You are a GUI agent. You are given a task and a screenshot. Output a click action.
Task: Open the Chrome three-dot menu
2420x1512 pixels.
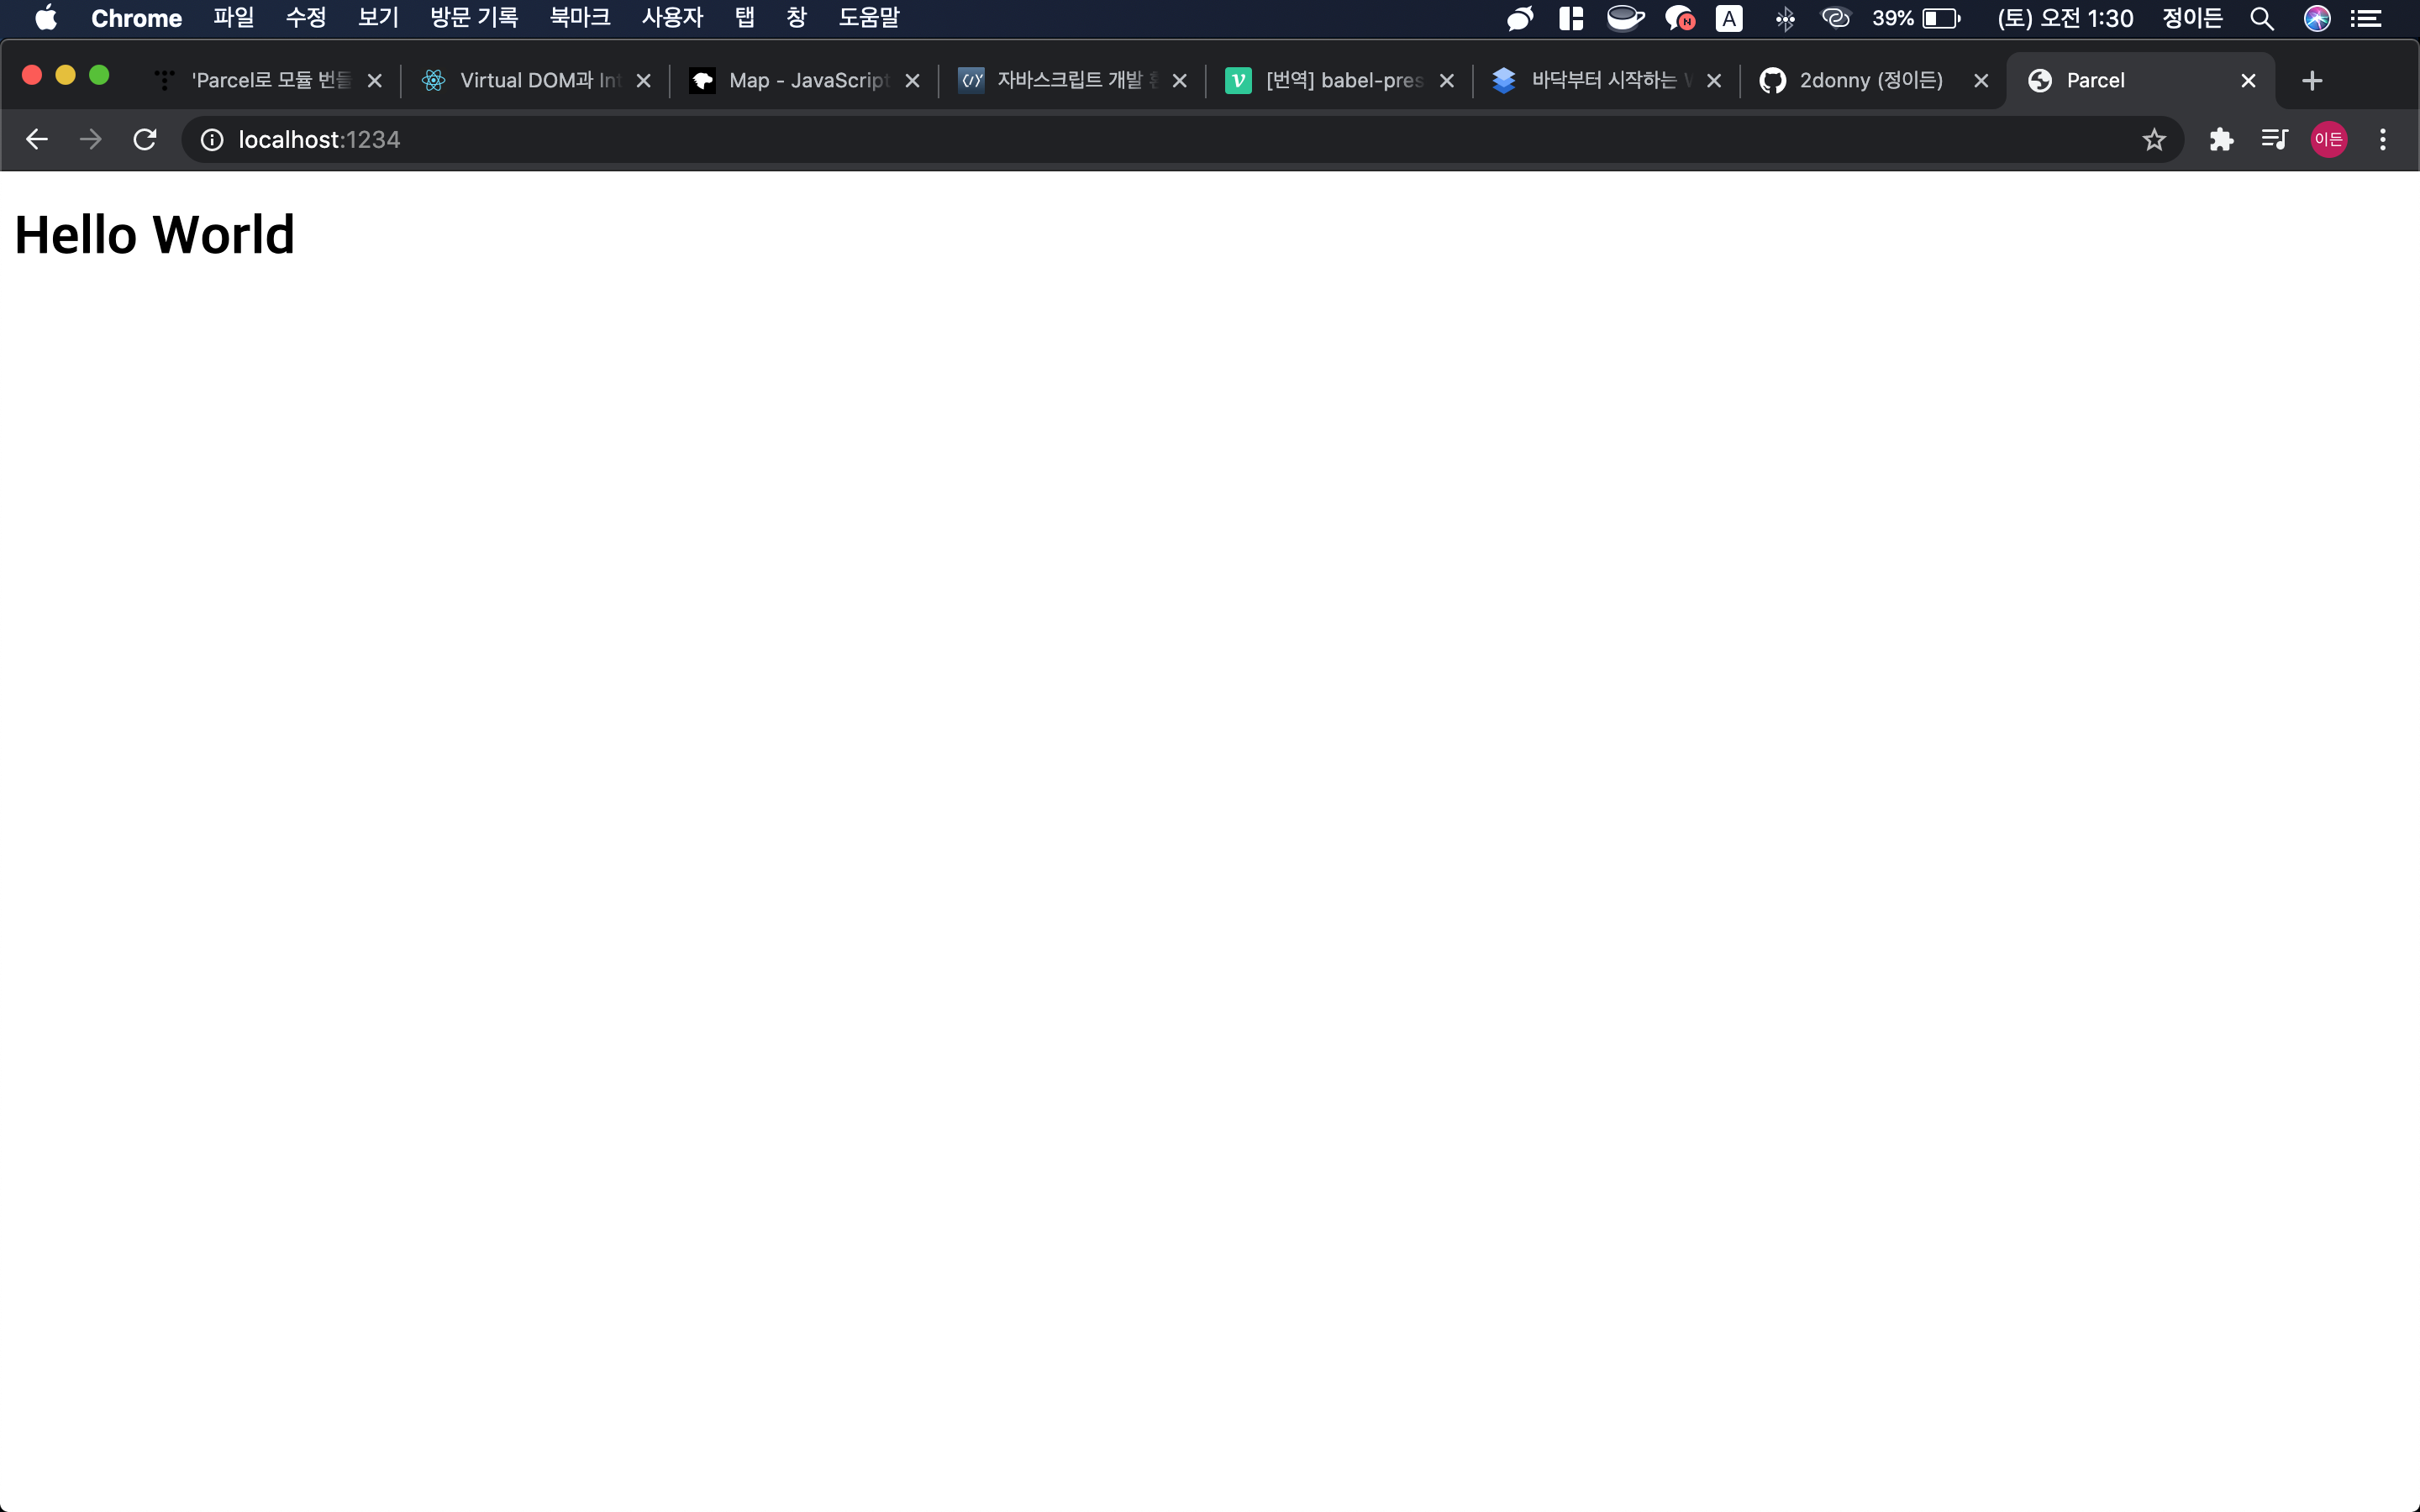click(2382, 140)
